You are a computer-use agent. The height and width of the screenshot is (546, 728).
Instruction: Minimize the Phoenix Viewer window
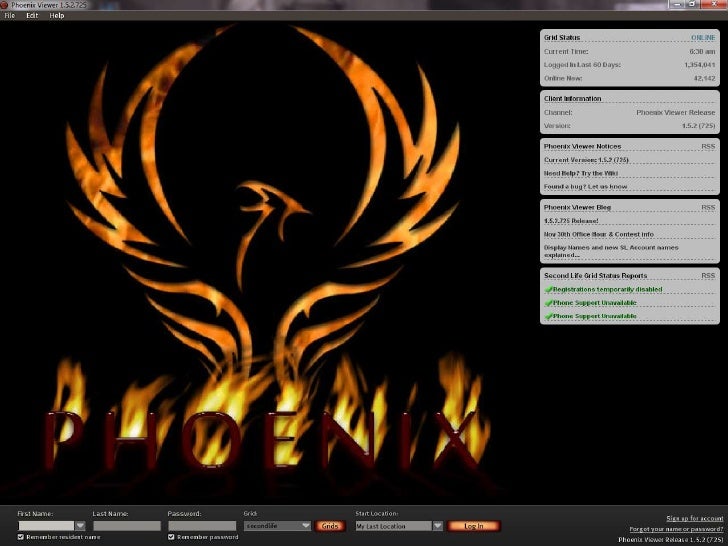click(x=677, y=4)
